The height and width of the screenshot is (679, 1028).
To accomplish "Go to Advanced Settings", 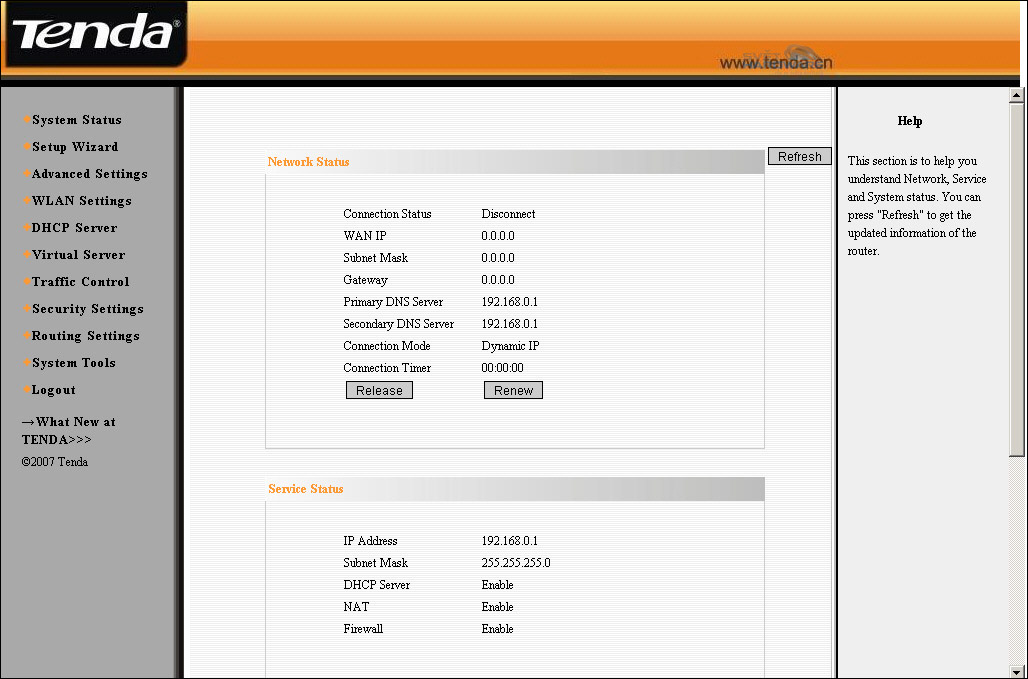I will 89,174.
